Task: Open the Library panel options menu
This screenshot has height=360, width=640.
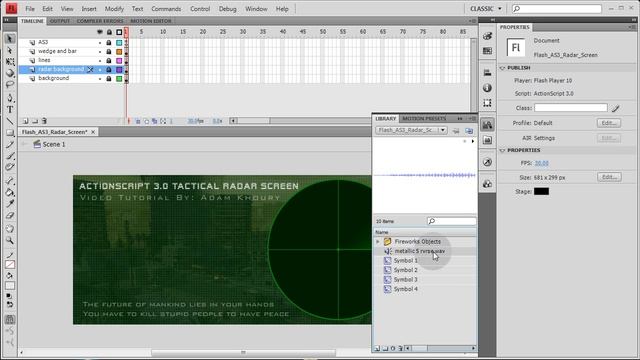Action: point(472,119)
